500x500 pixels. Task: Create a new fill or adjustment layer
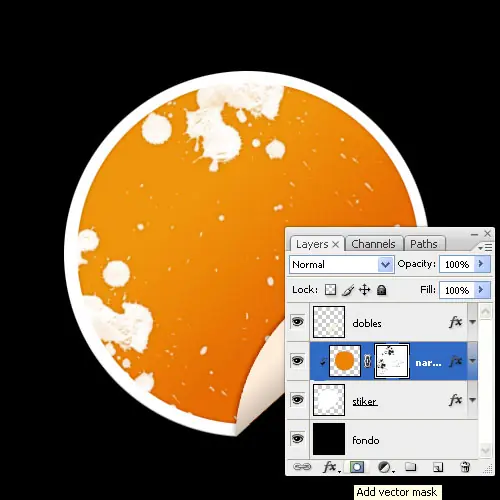(x=385, y=467)
